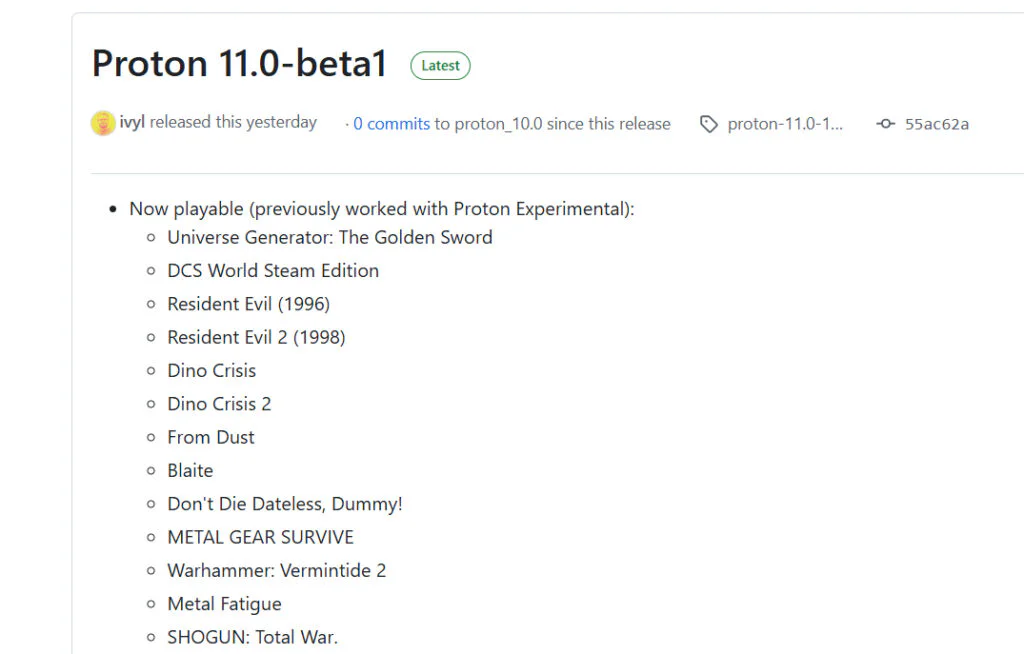Select the Proton 11.0-beta1 release title
1024x654 pixels.
coord(240,63)
